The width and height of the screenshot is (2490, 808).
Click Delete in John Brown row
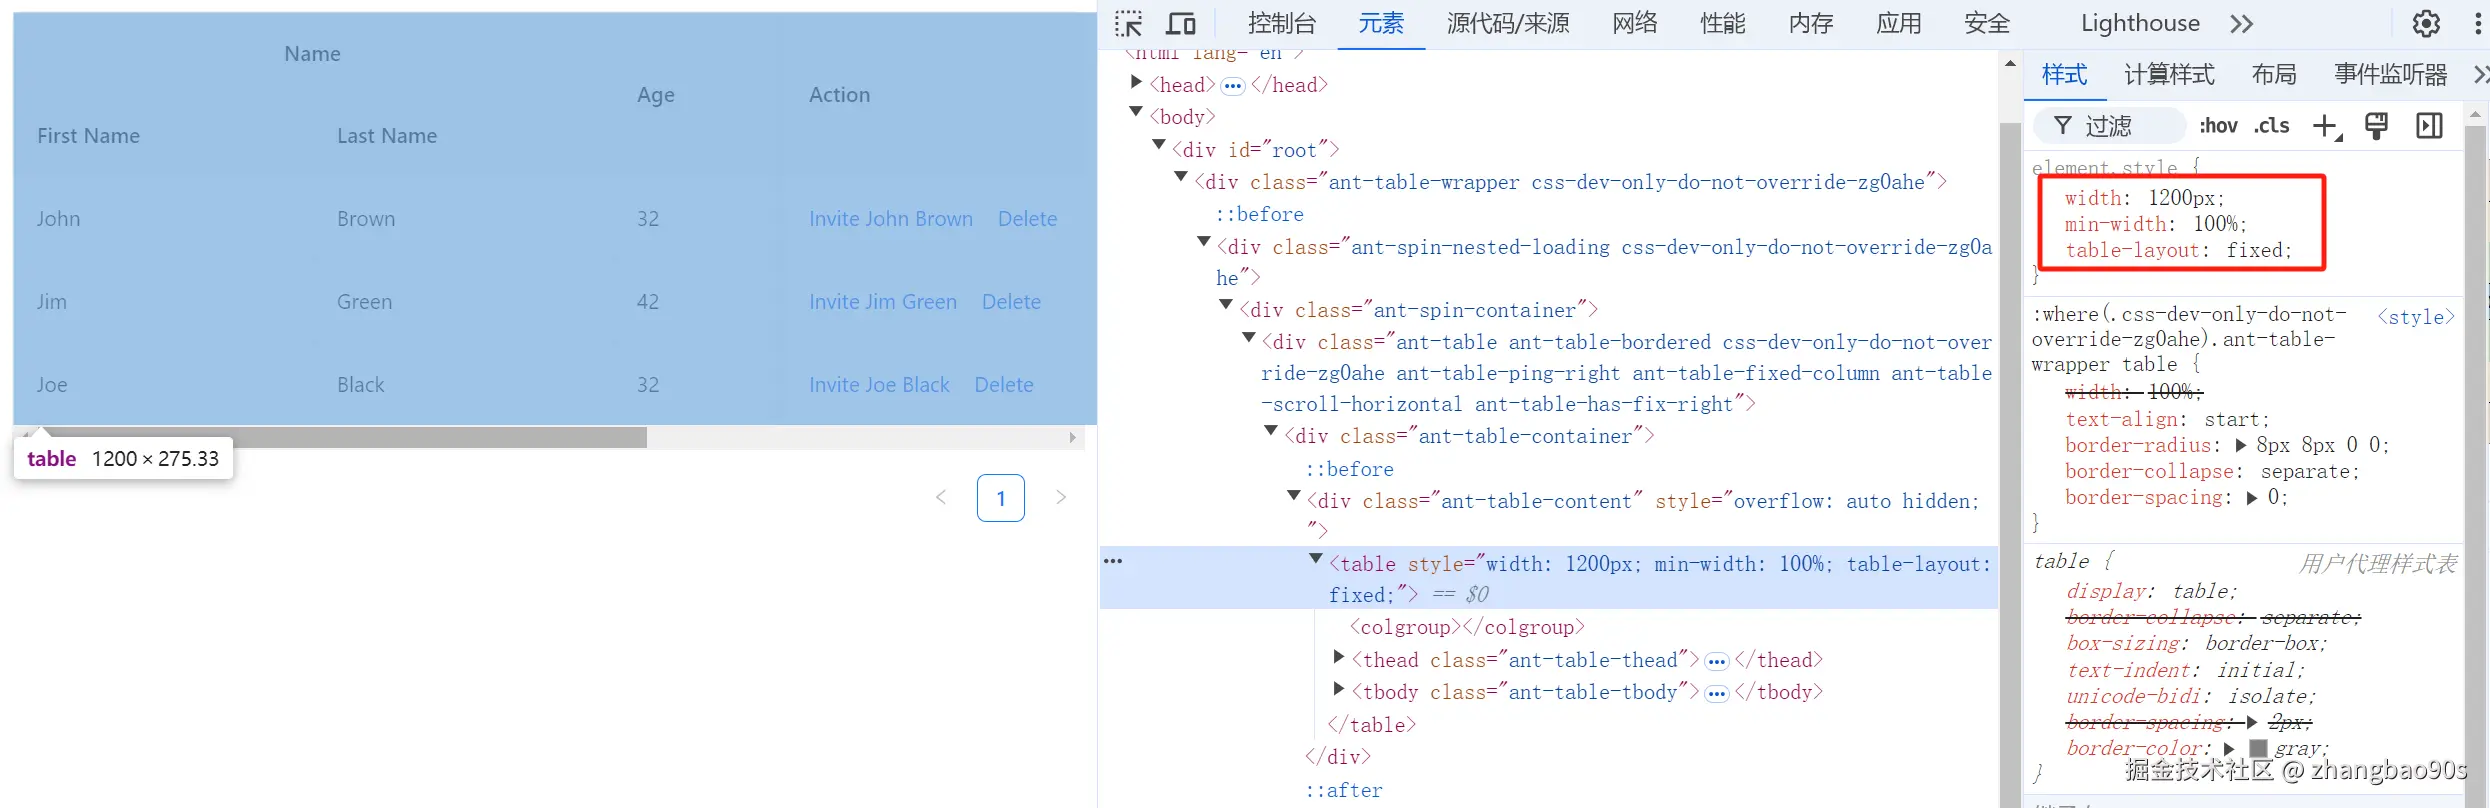[x=1027, y=219]
